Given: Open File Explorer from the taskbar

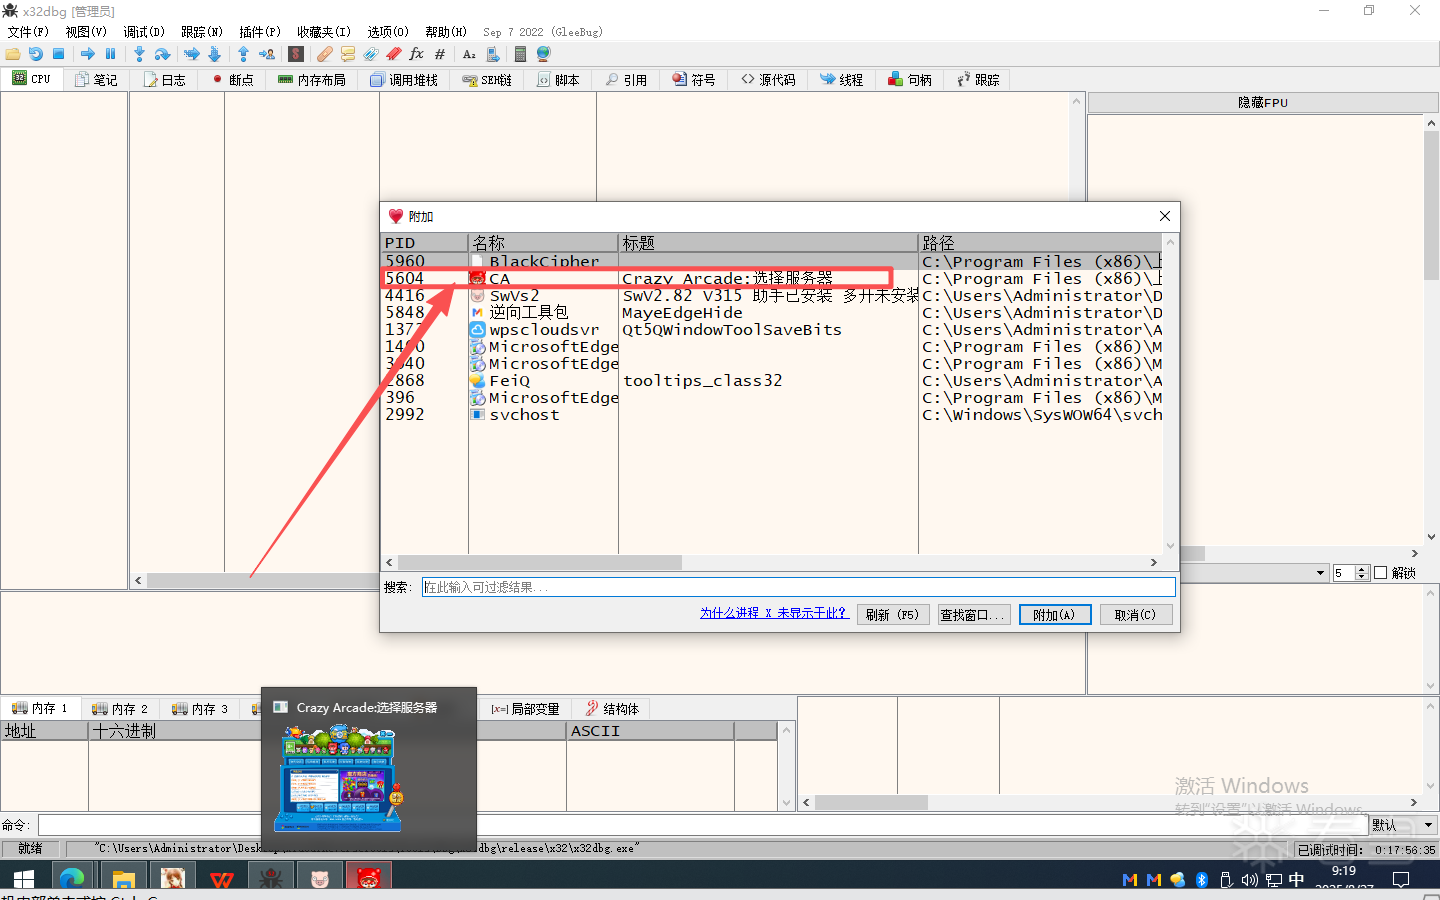Looking at the screenshot, I should point(123,879).
